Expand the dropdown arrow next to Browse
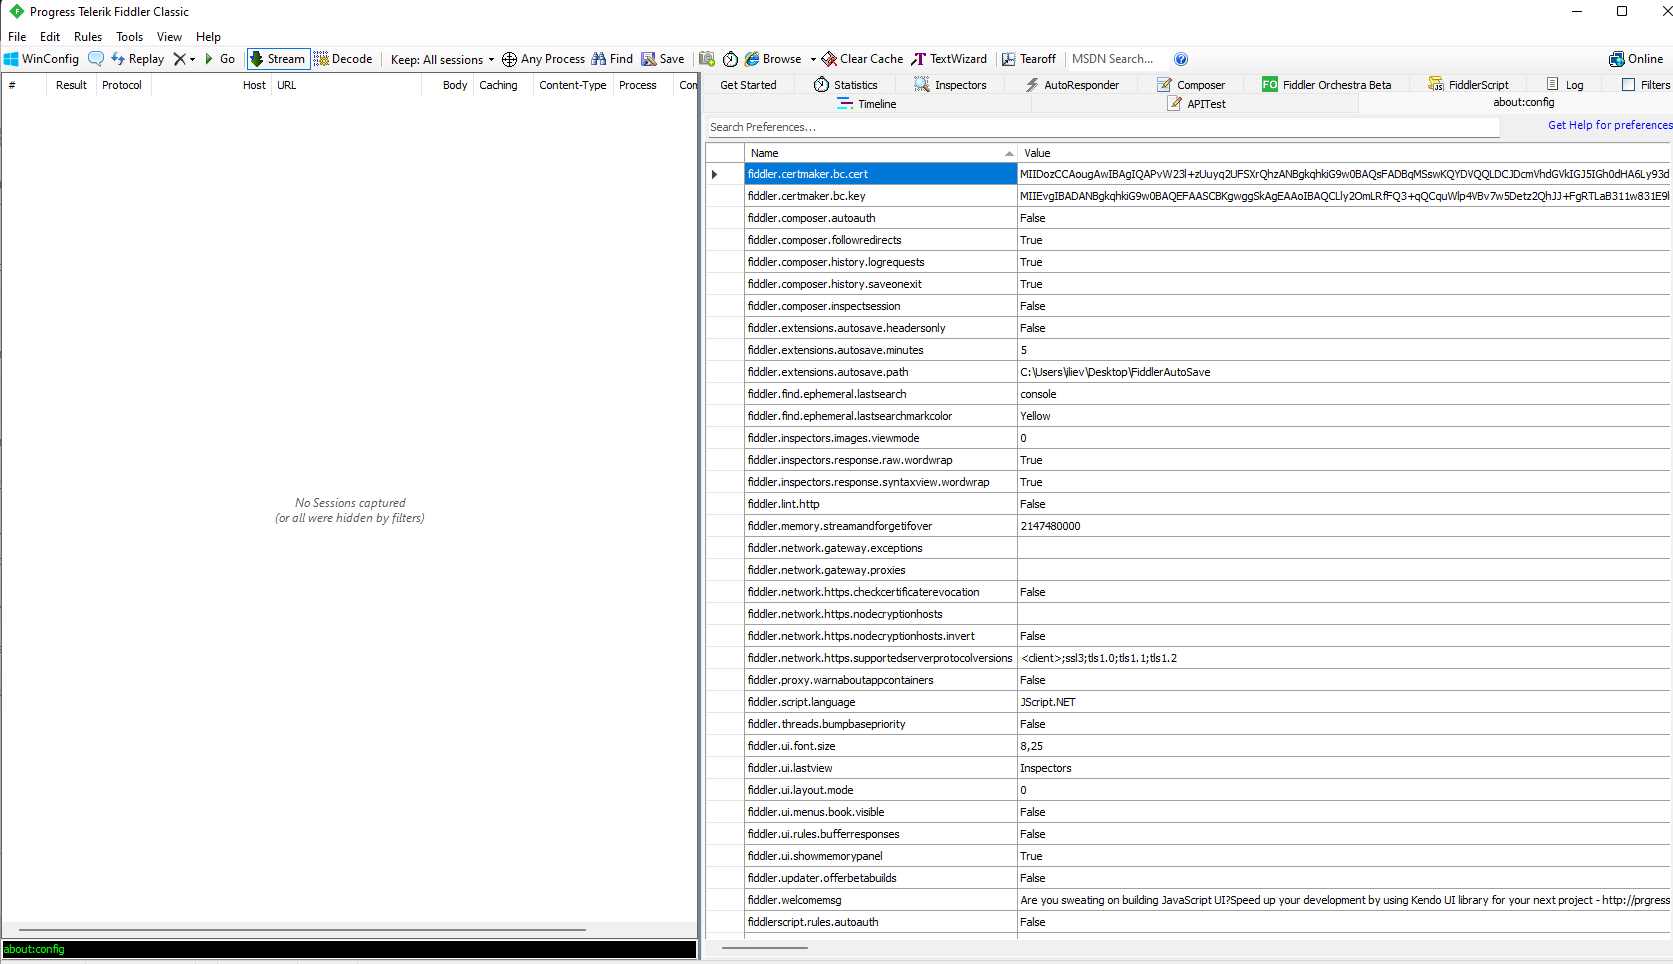1673x964 pixels. pyautogui.click(x=813, y=59)
